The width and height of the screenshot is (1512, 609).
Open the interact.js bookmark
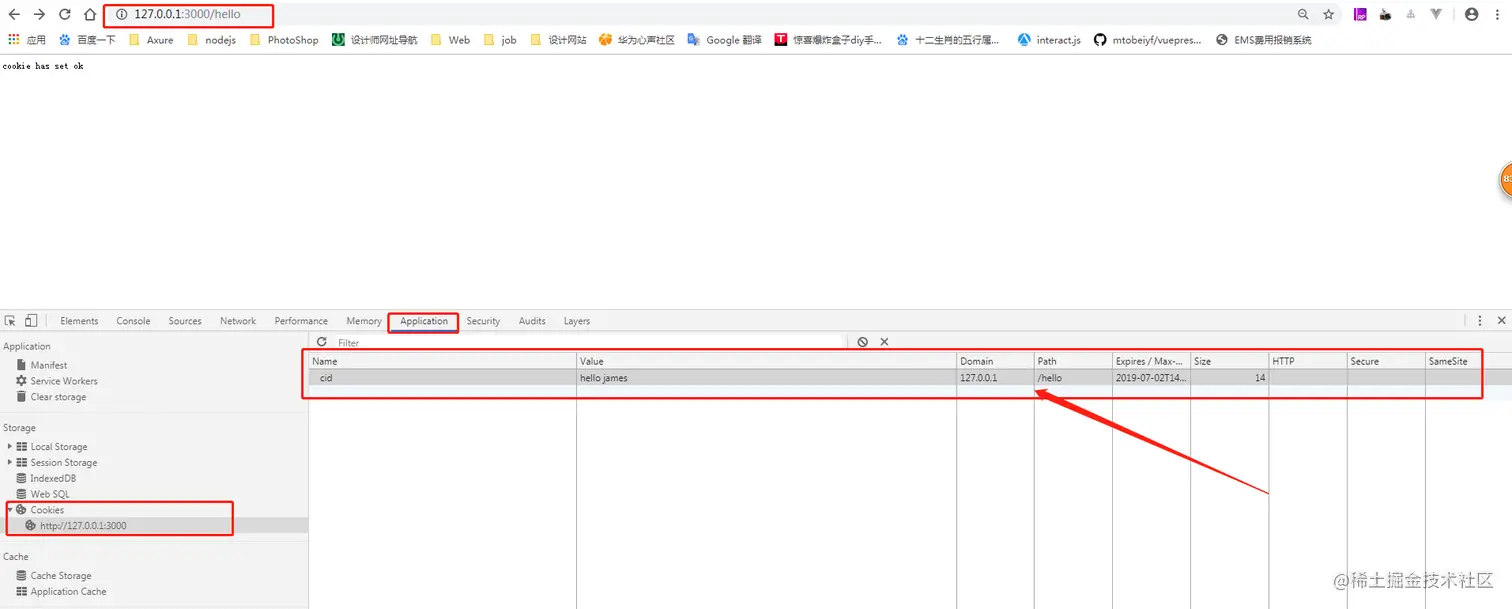click(1049, 40)
